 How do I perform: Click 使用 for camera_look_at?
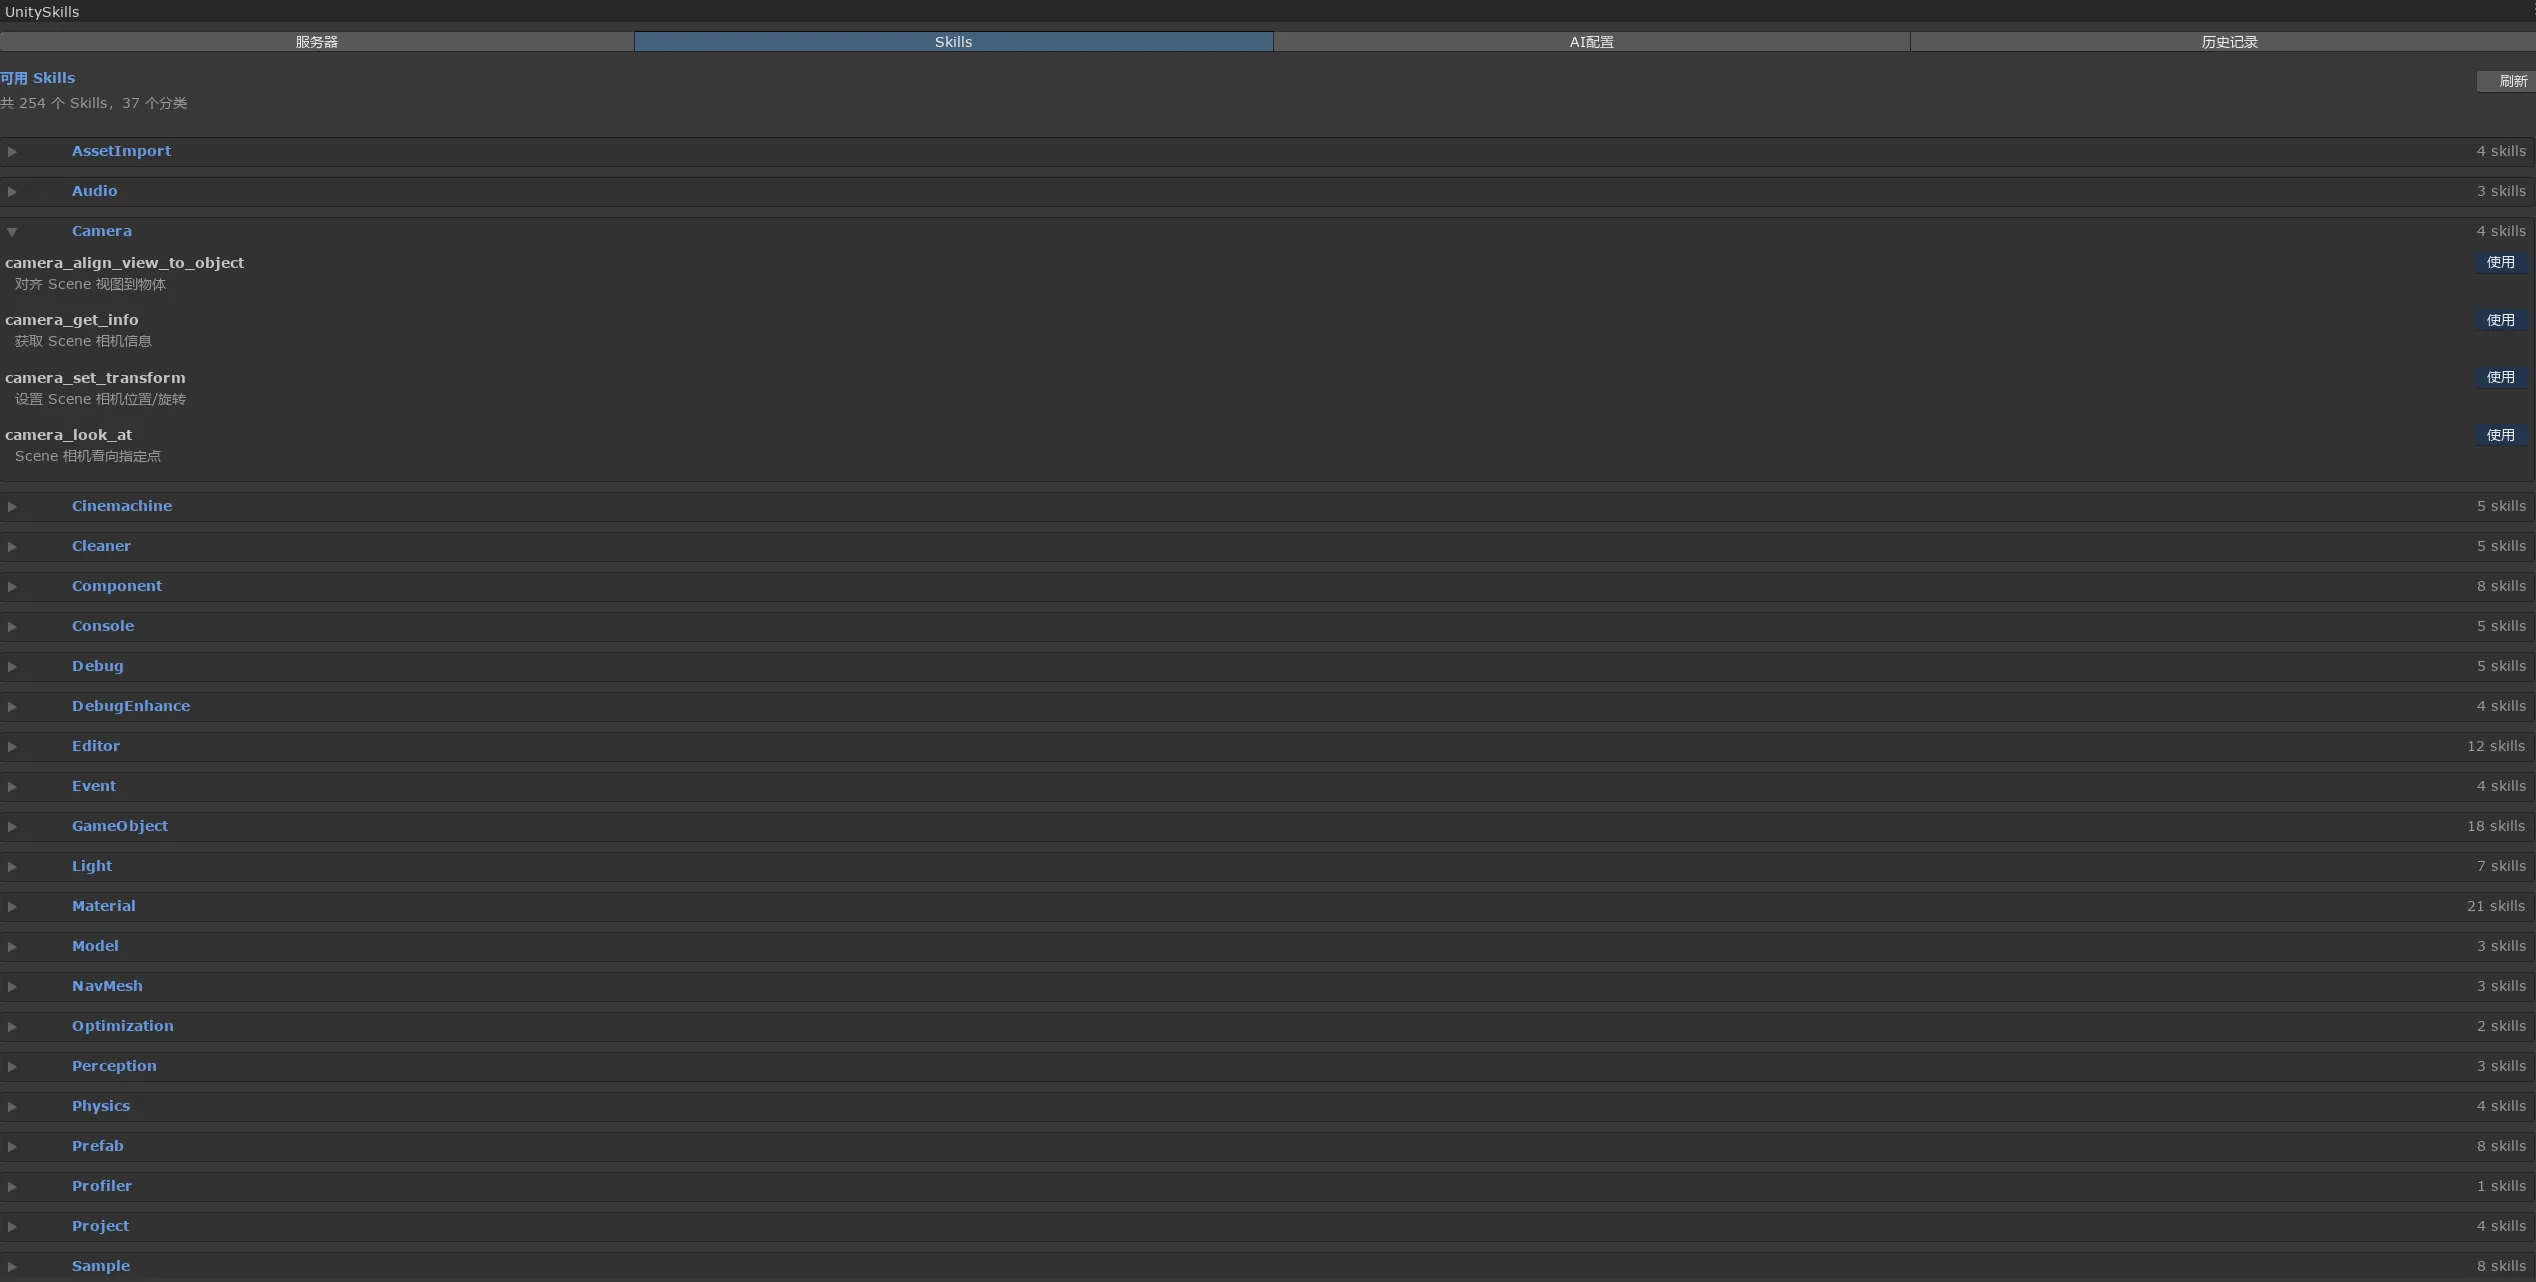2500,435
